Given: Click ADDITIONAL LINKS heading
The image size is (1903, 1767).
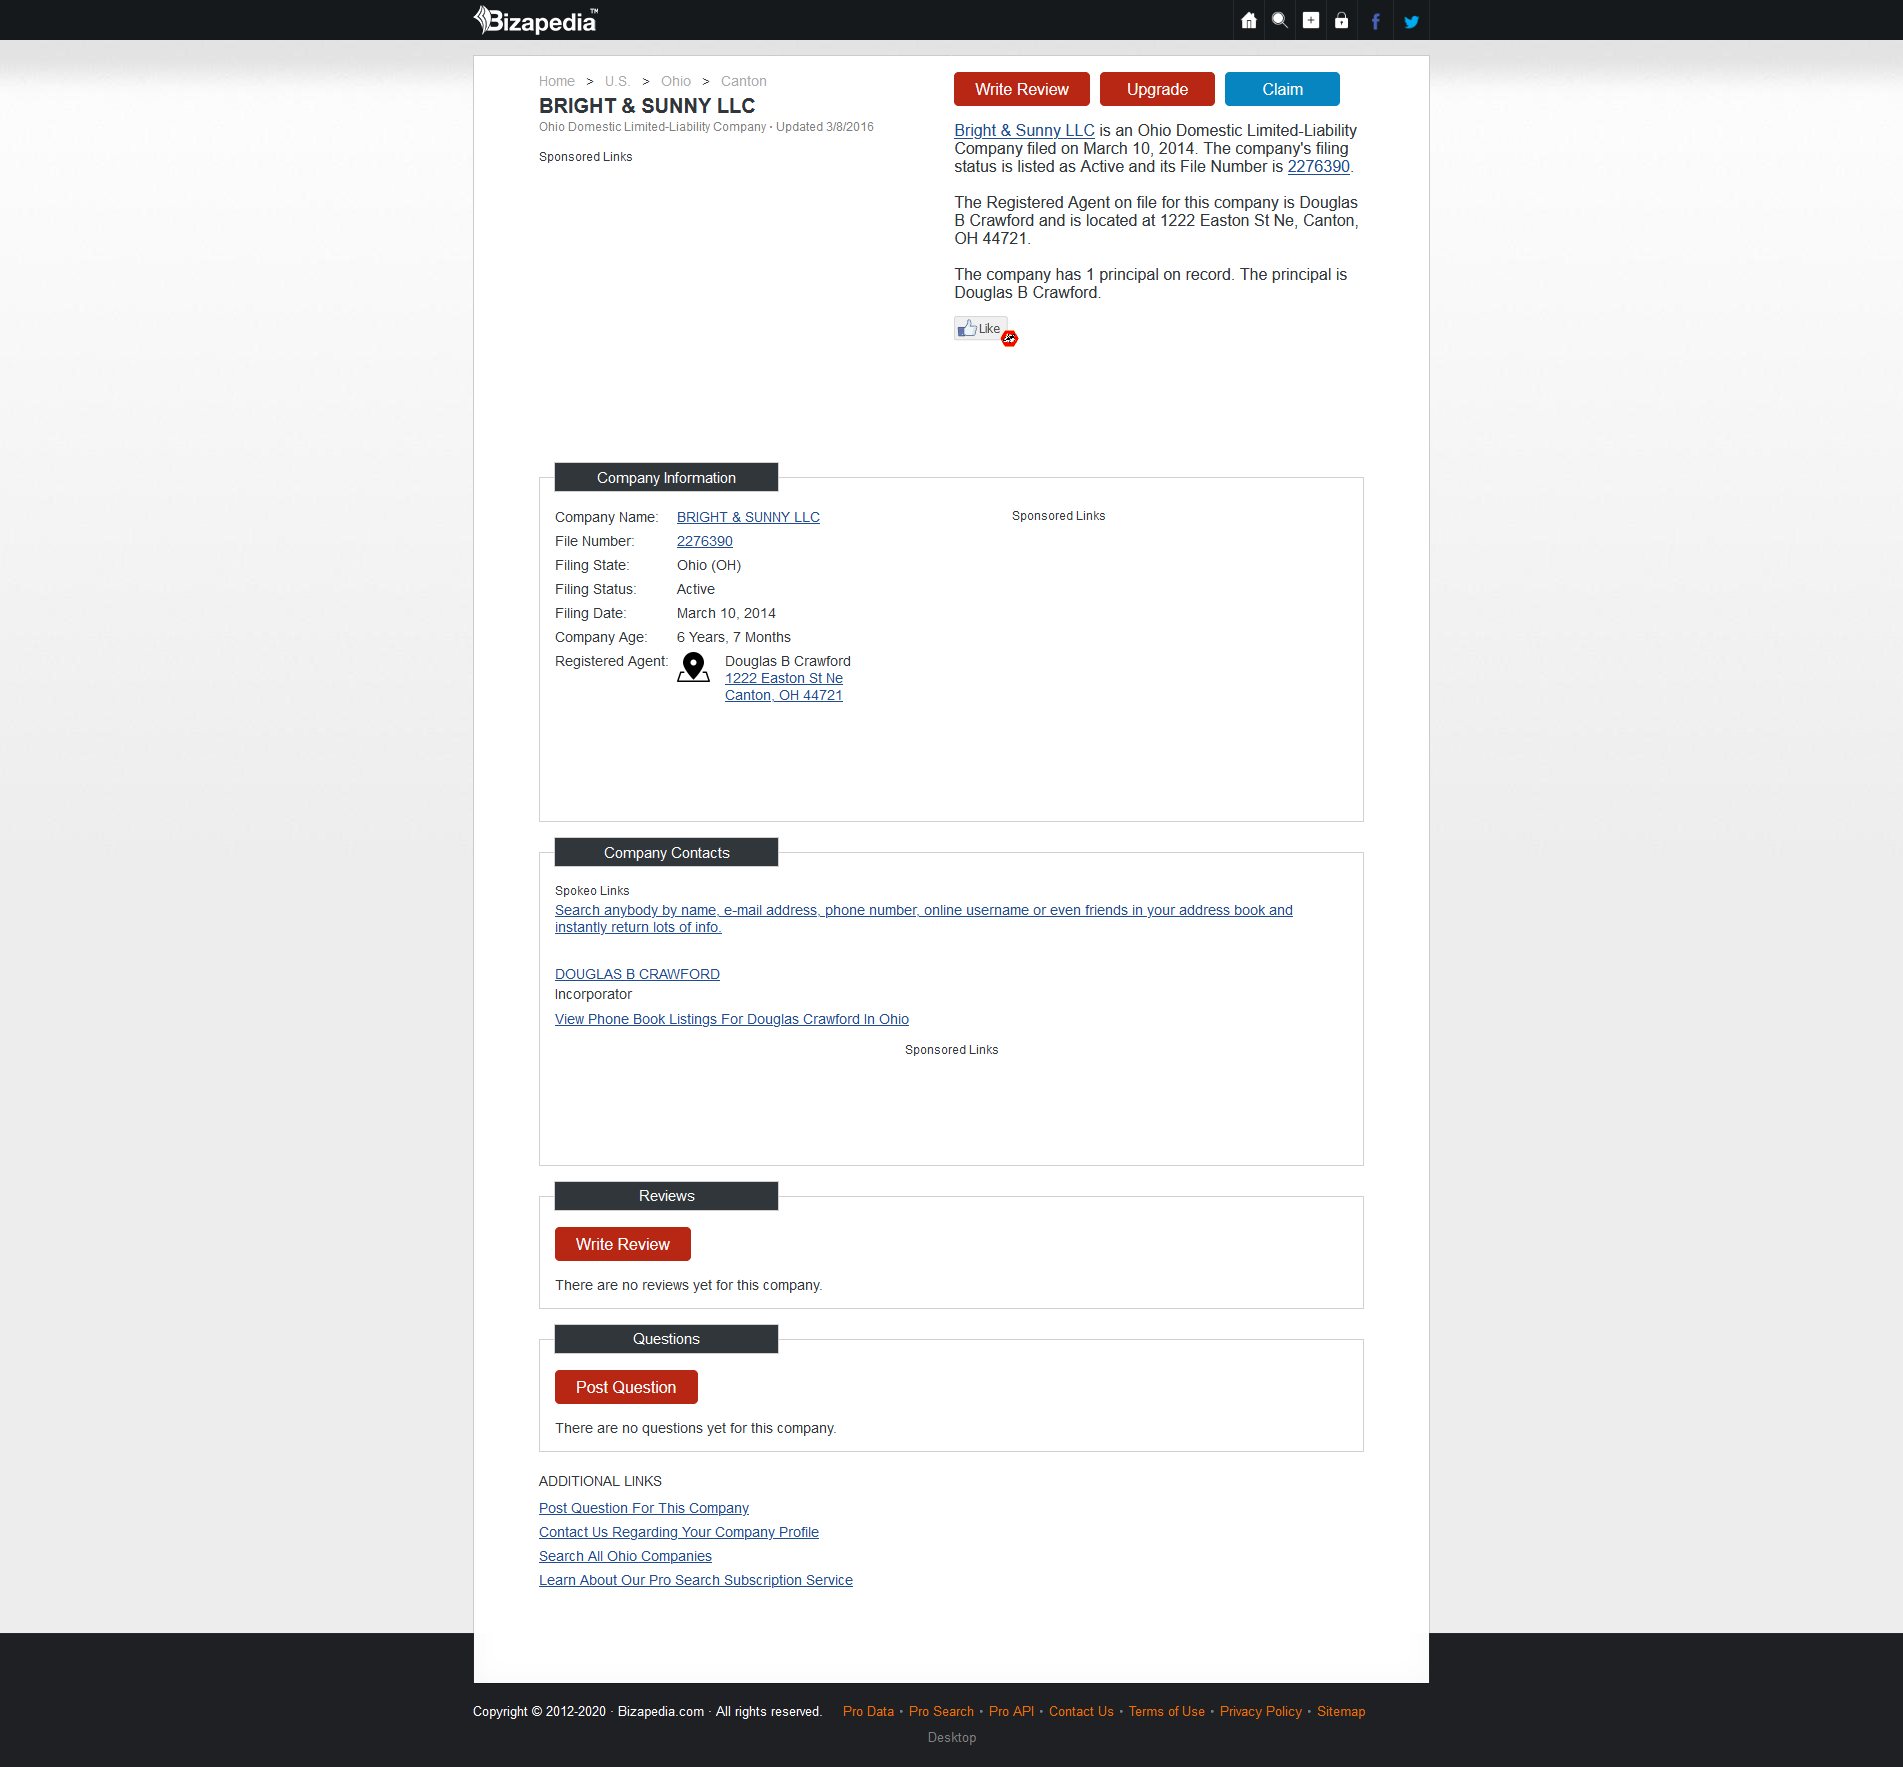Looking at the screenshot, I should [600, 1481].
